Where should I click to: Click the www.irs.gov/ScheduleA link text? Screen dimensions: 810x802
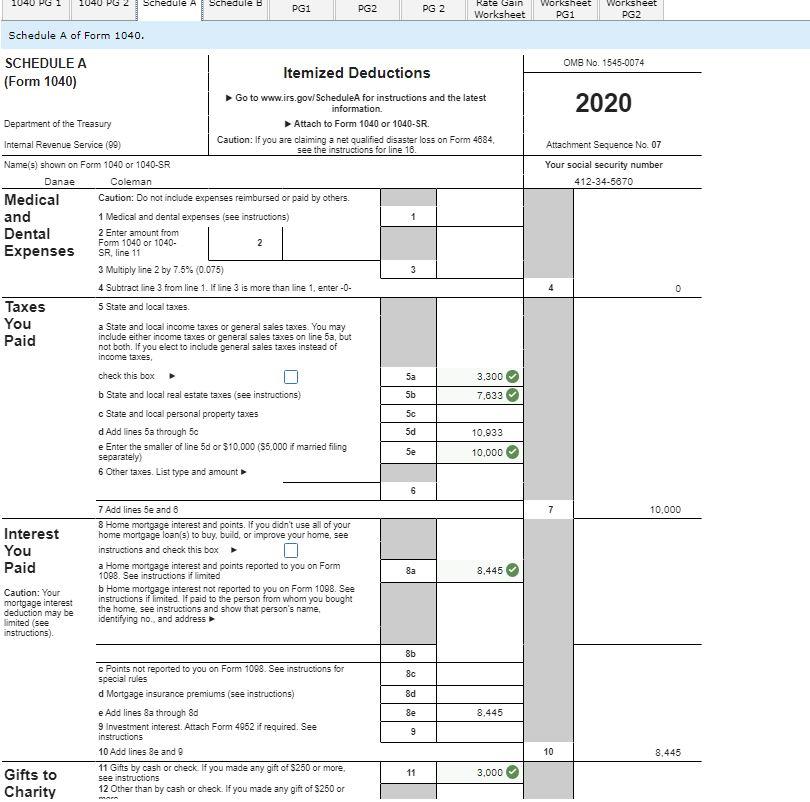pyautogui.click(x=300, y=97)
